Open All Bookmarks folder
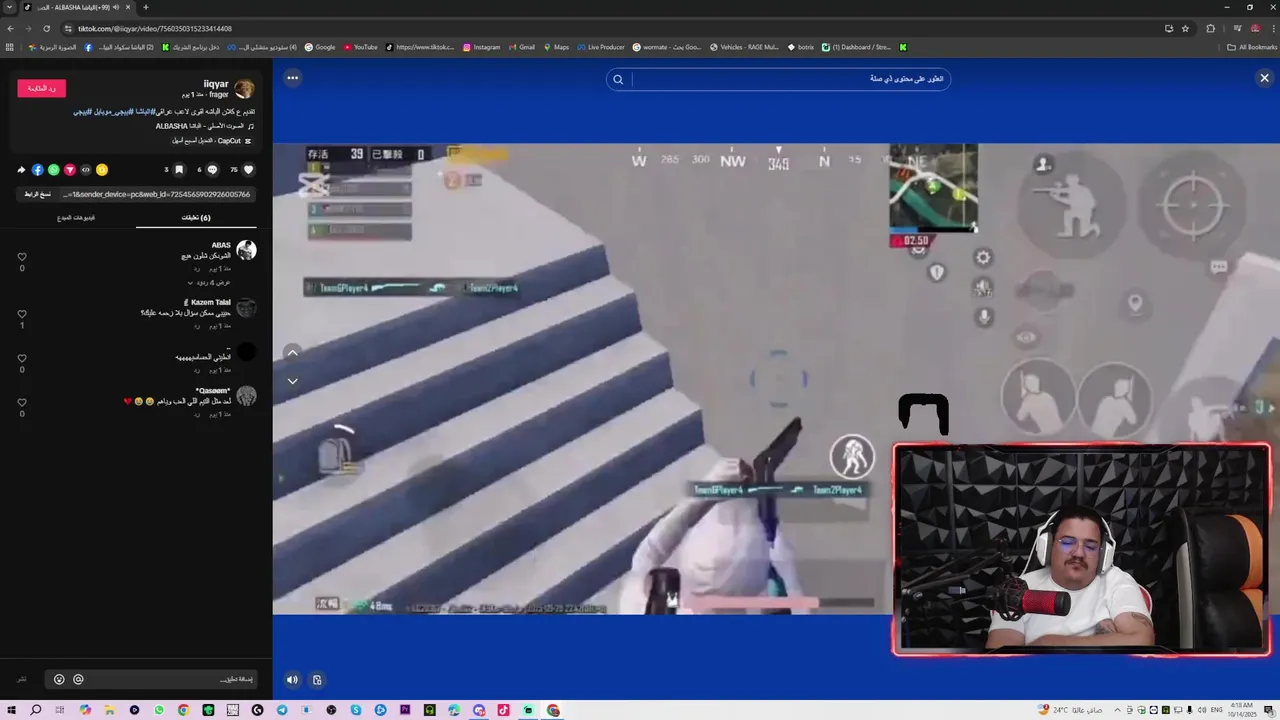Image resolution: width=1280 pixels, height=720 pixels. click(1252, 47)
